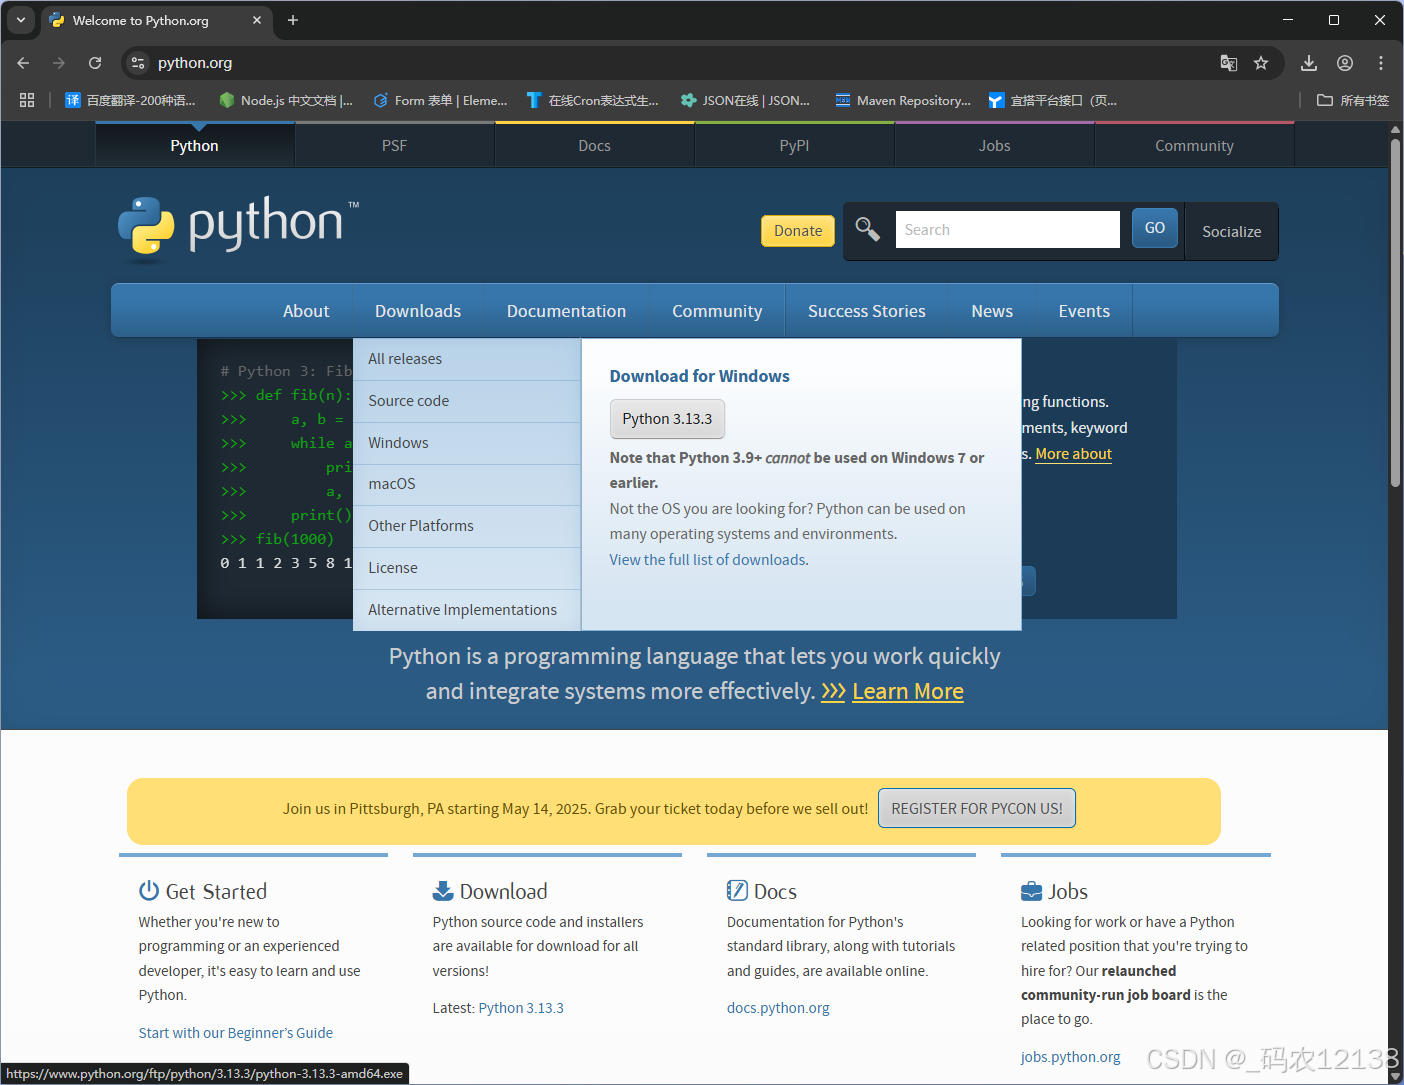Follow the Learn More link
This screenshot has width=1404, height=1085.
(908, 691)
